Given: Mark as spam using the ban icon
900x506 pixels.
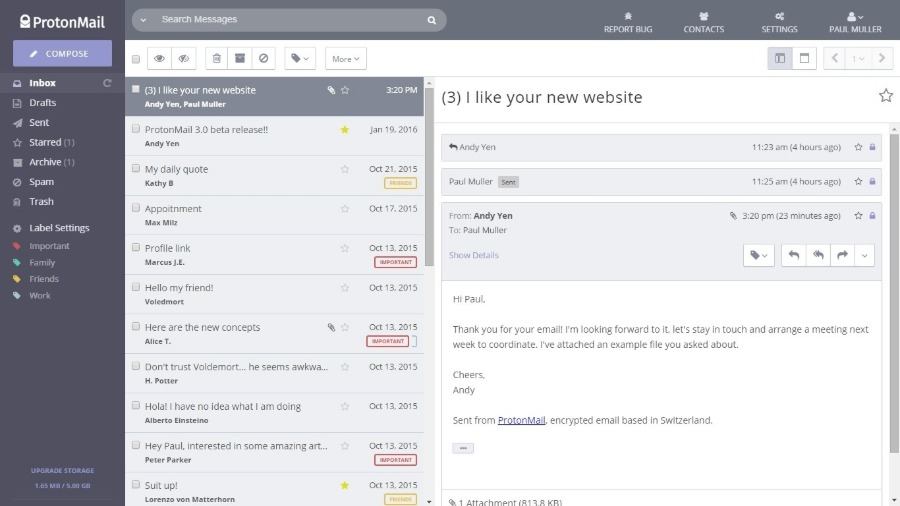Looking at the screenshot, I should 263,59.
